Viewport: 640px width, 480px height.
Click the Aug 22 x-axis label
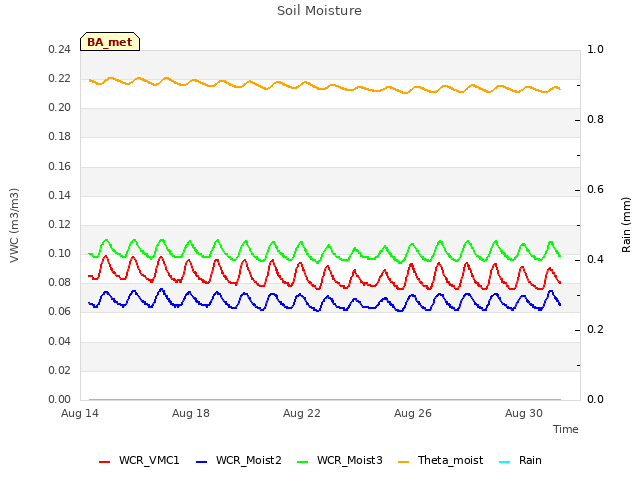302,413
